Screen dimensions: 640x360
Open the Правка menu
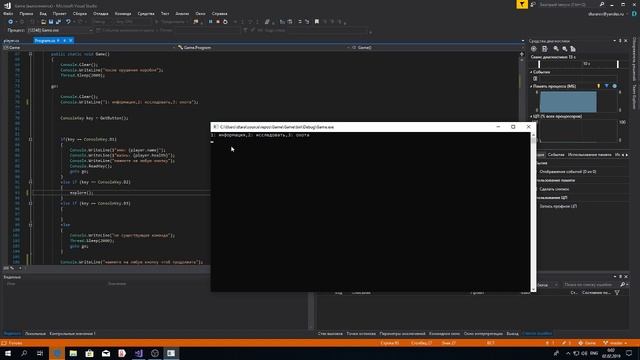click(x=26, y=13)
